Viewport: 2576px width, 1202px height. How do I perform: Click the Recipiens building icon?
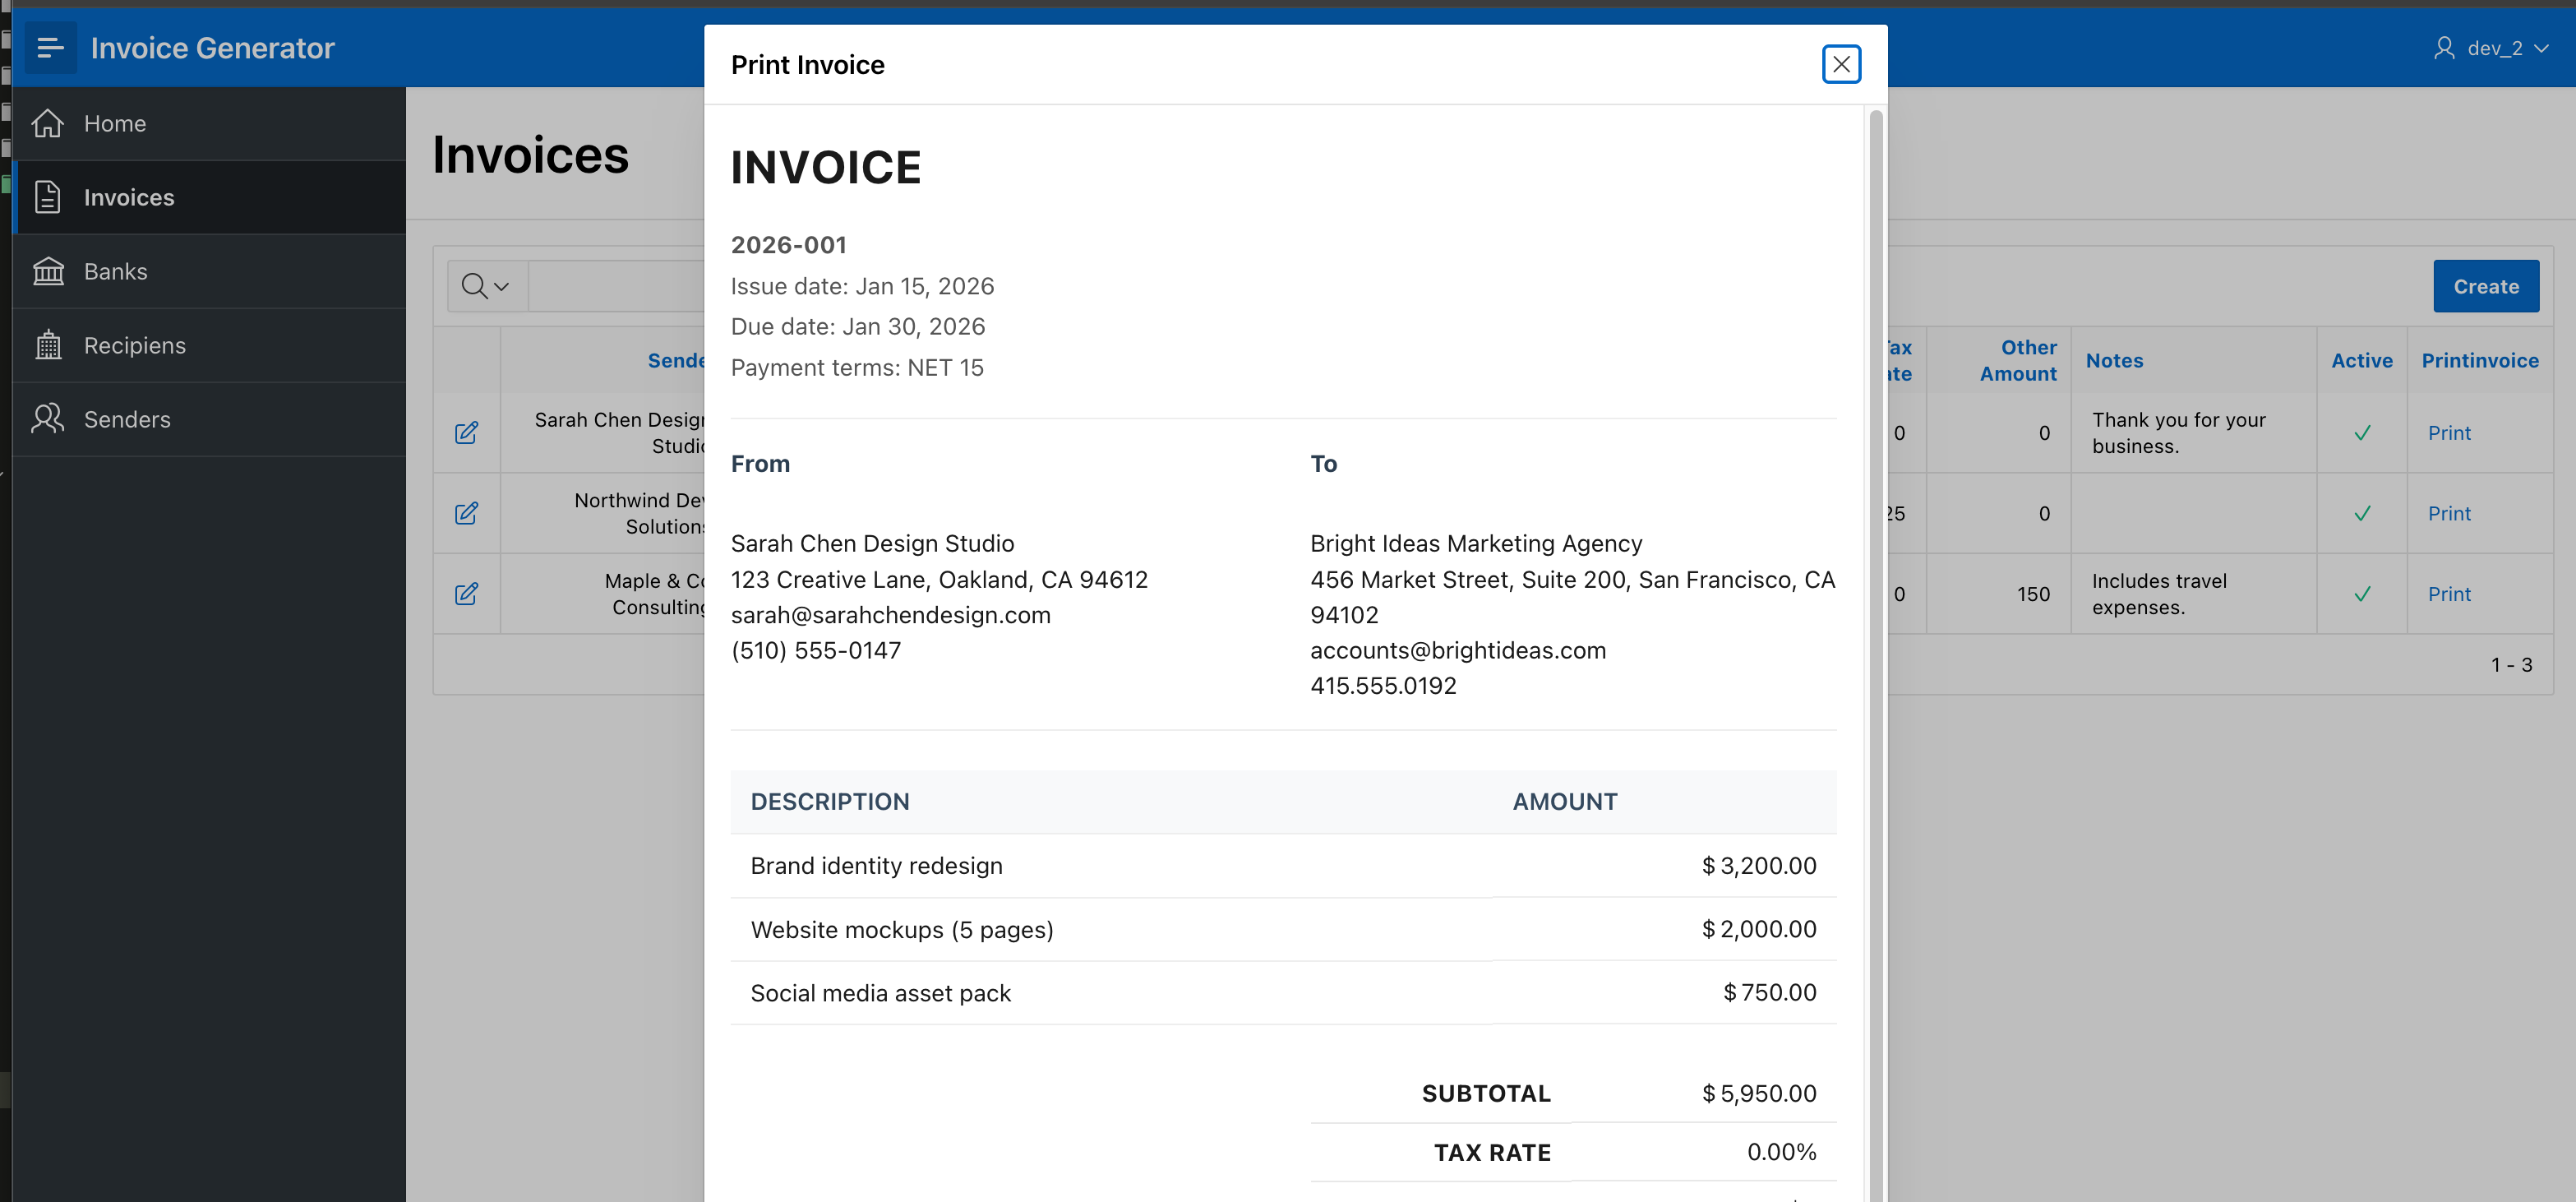click(48, 345)
